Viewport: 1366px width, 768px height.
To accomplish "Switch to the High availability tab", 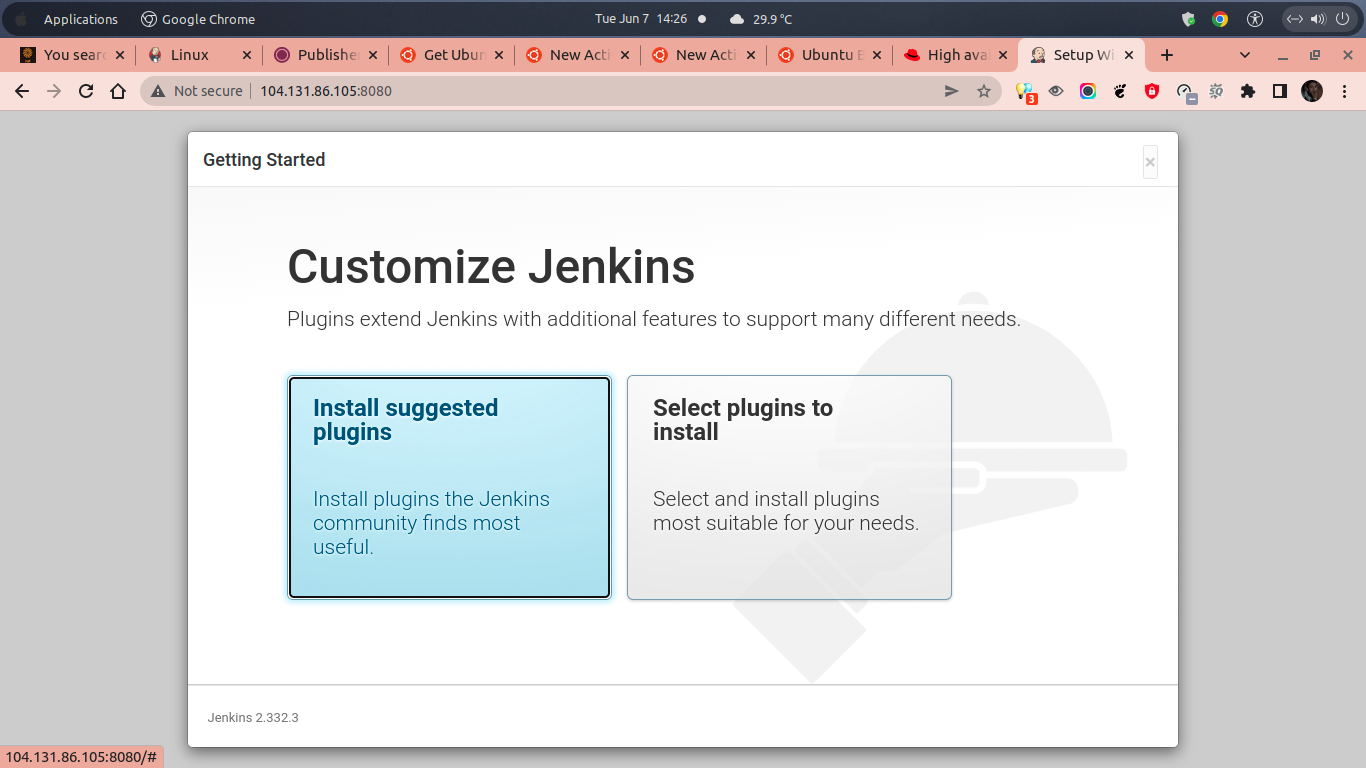I will pyautogui.click(x=955, y=55).
